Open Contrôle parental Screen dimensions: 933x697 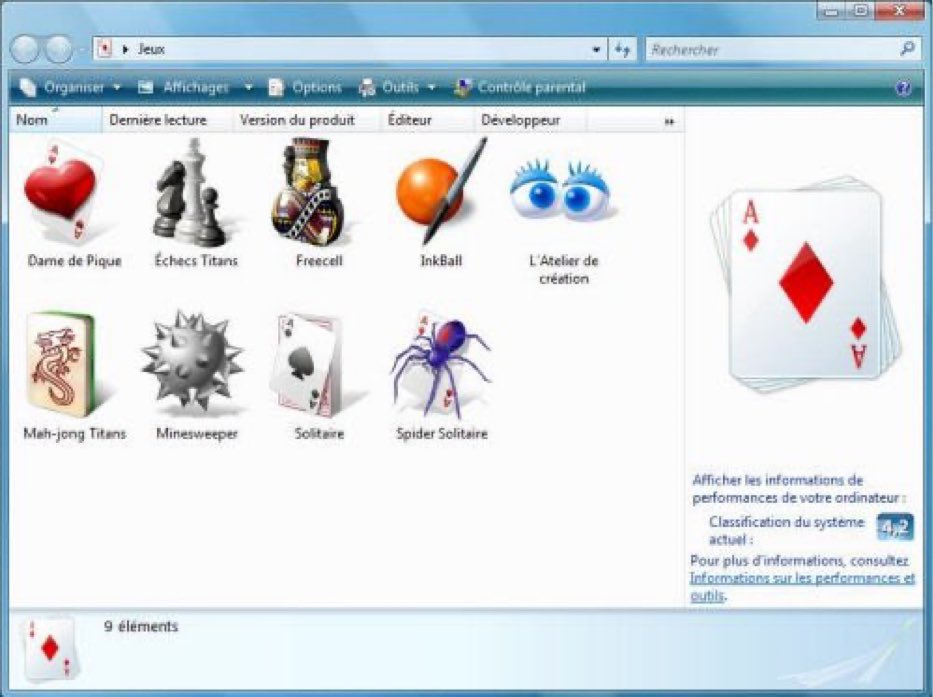pyautogui.click(x=519, y=87)
